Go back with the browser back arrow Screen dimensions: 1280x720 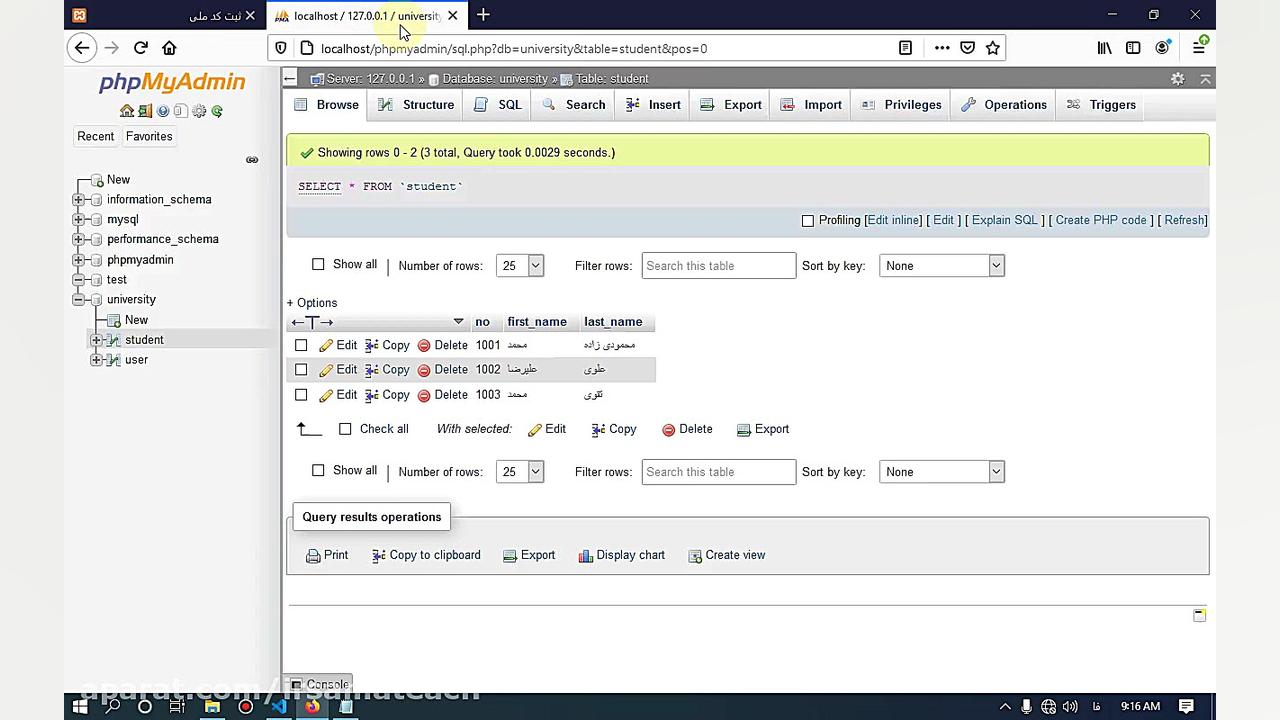[x=83, y=47]
